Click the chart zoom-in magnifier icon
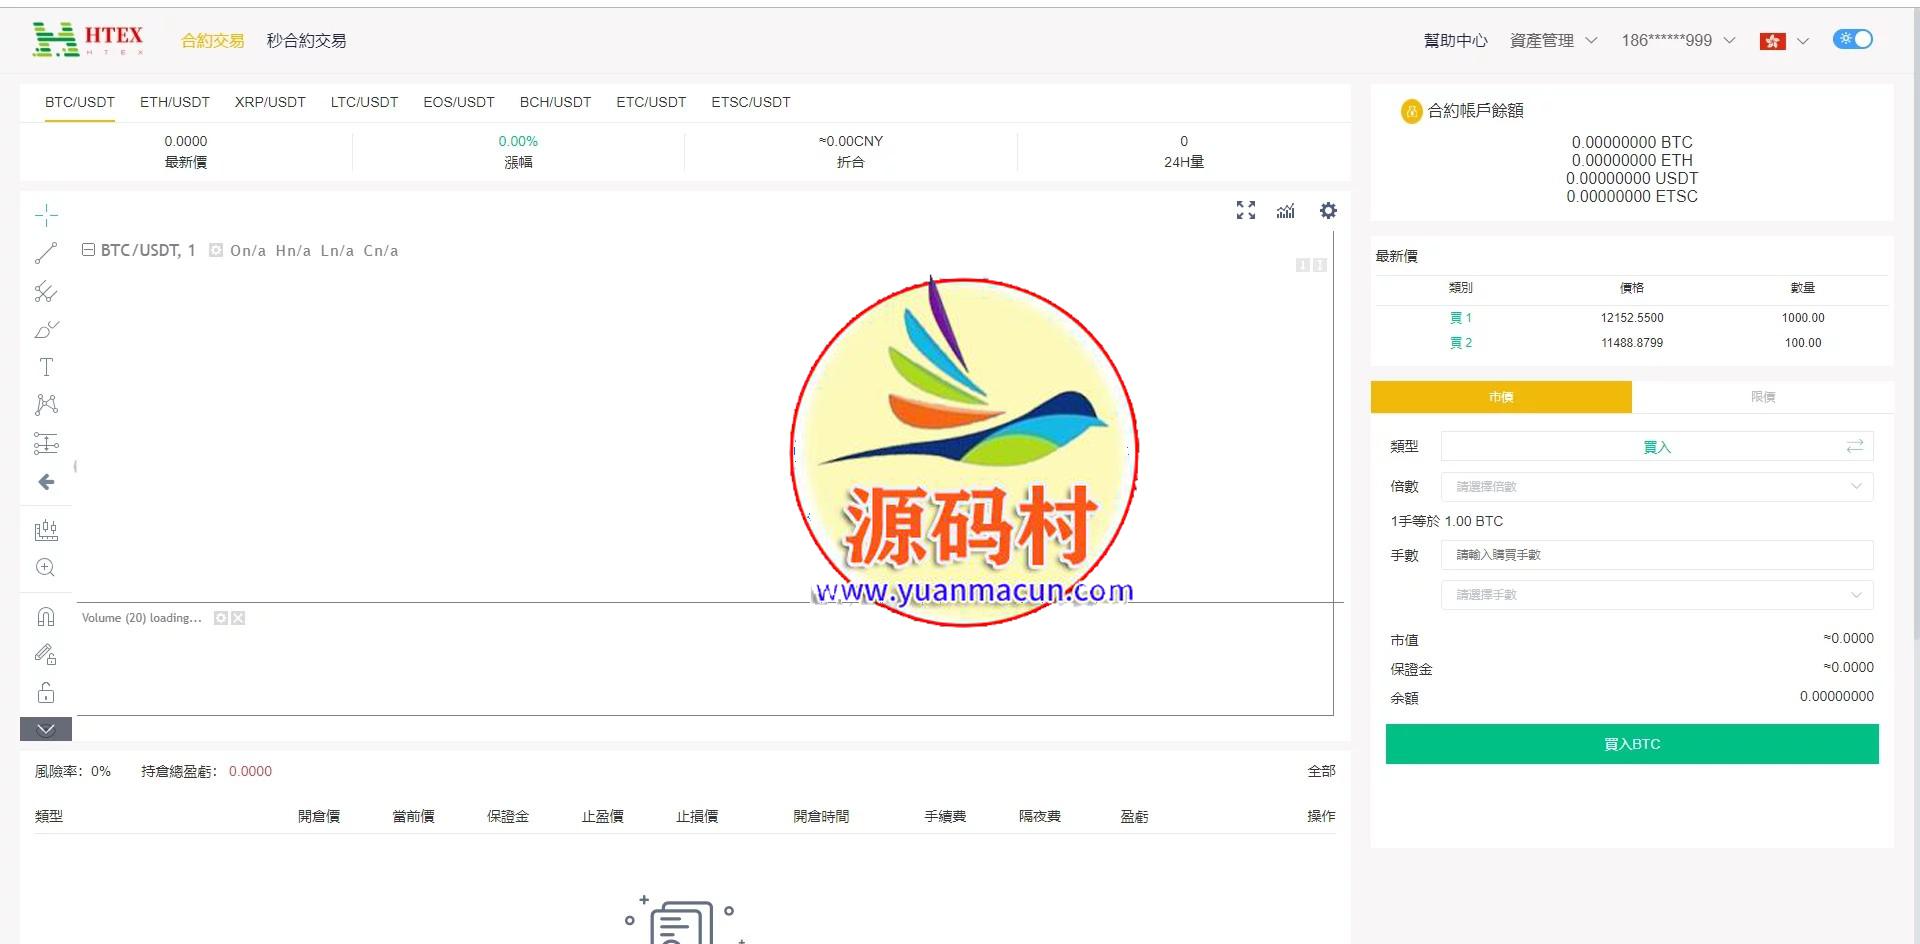1920x944 pixels. point(46,568)
